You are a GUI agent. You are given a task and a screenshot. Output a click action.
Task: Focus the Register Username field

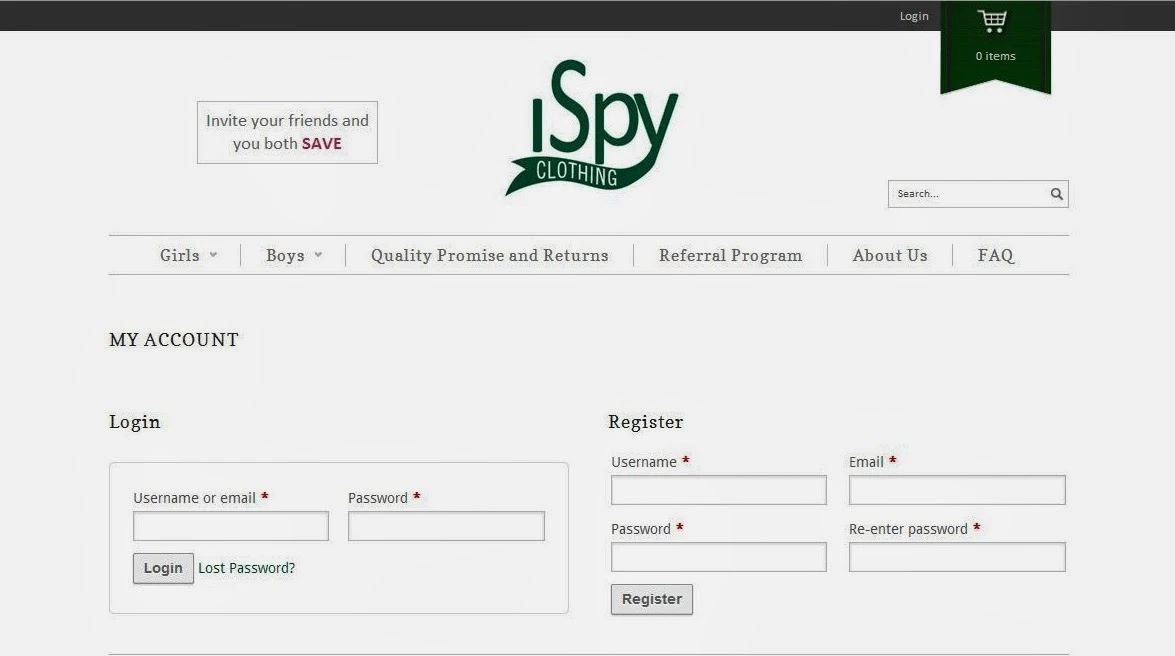[719, 490]
